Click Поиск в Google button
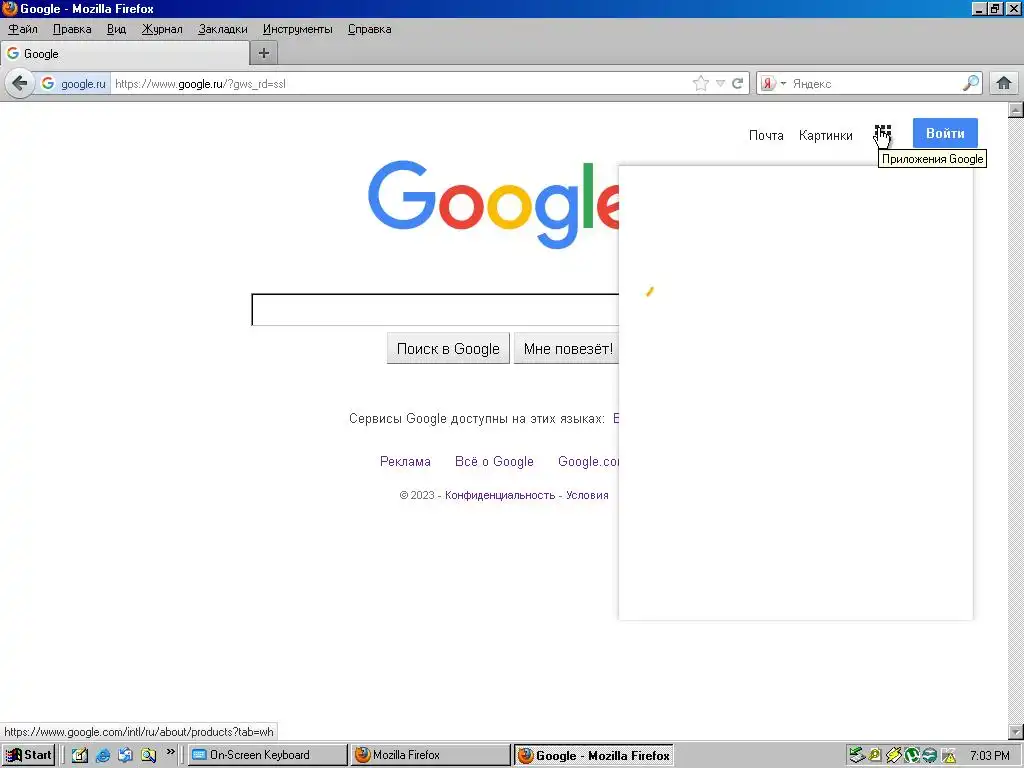The height and width of the screenshot is (768, 1024). [x=448, y=349]
